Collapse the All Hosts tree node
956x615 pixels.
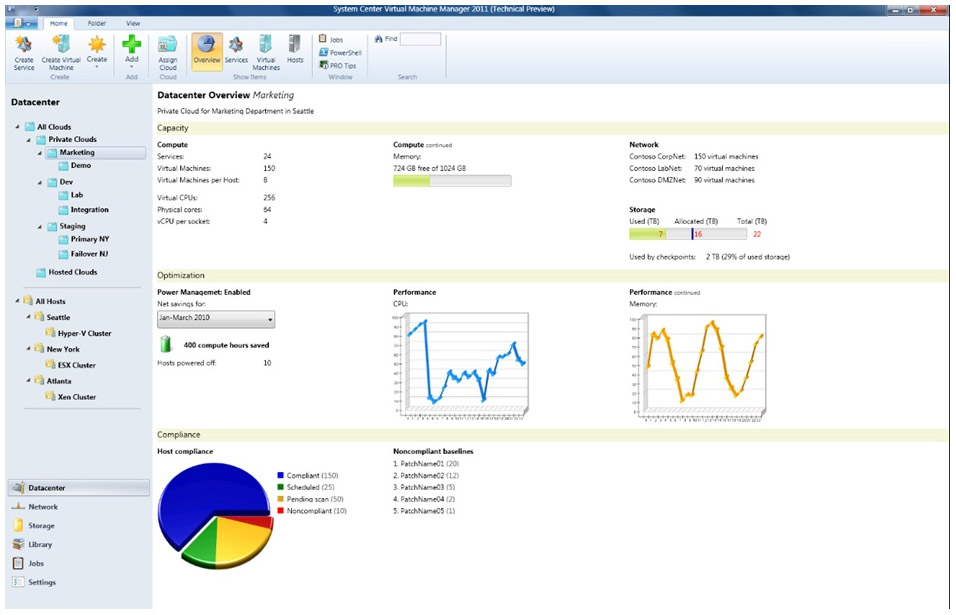(x=17, y=300)
